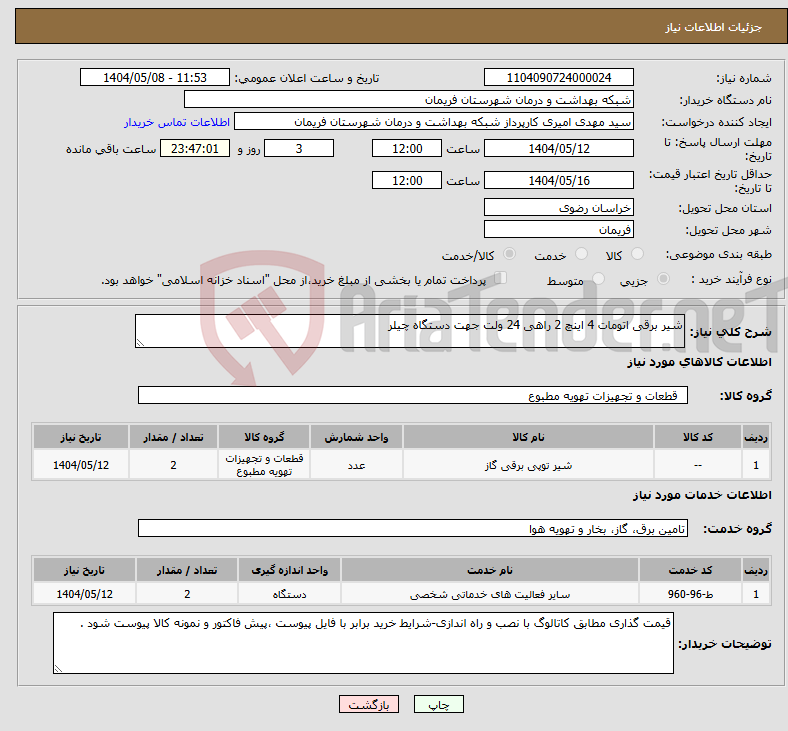The image size is (788, 731).
Task: Click the شرح کلی نیاز description textarea
Action: pyautogui.click(x=410, y=331)
